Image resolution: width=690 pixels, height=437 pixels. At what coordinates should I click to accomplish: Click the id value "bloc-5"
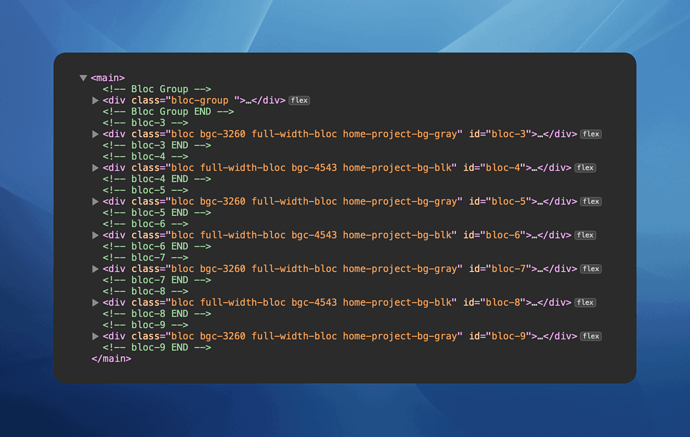(x=508, y=202)
